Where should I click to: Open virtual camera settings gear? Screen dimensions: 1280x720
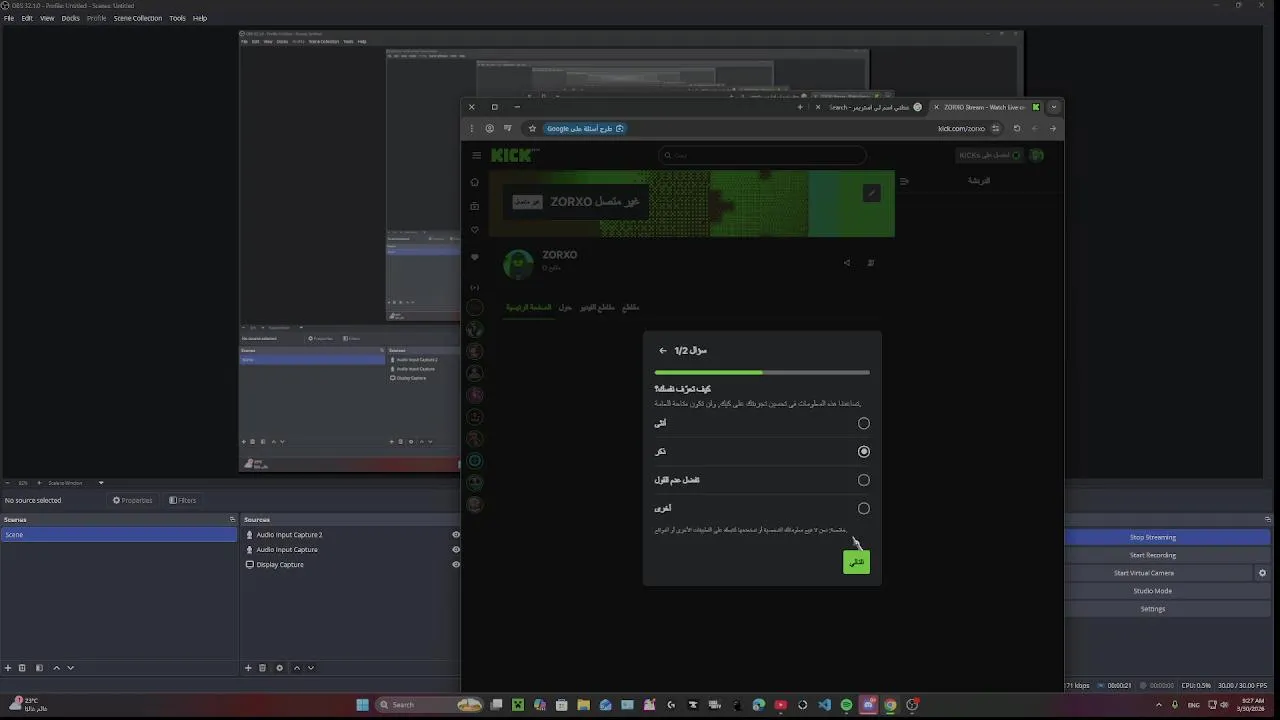pos(1262,573)
